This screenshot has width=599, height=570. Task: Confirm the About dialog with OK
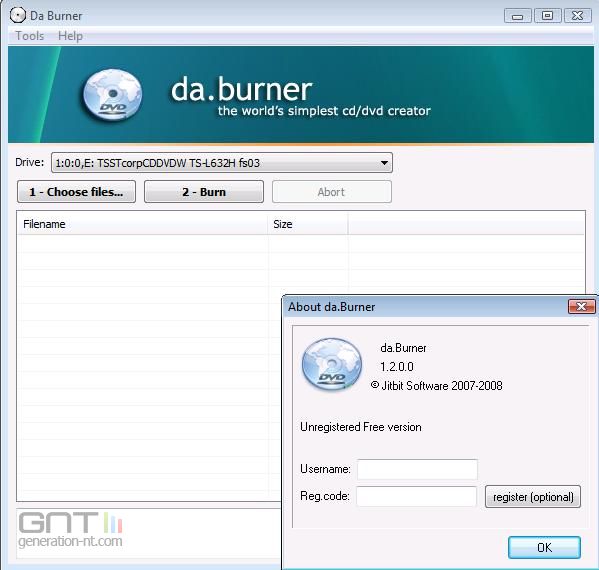coord(544,547)
